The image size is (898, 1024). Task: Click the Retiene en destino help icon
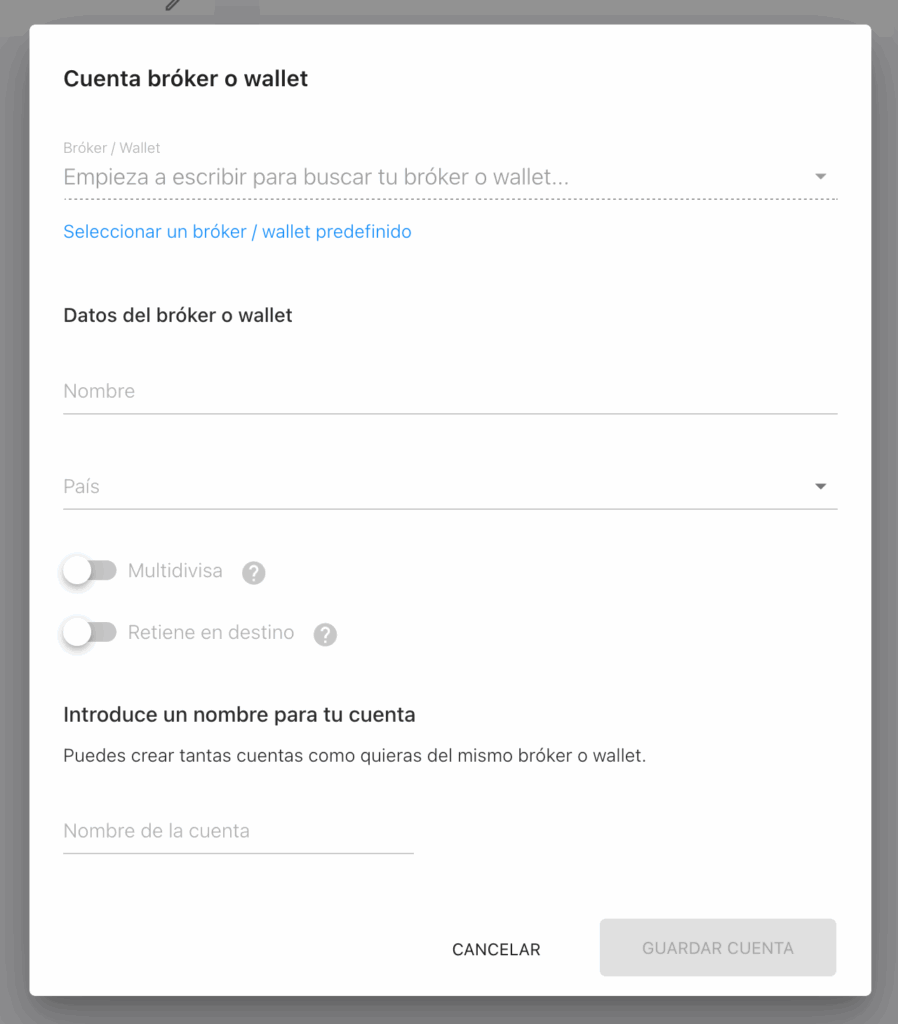pyautogui.click(x=325, y=634)
